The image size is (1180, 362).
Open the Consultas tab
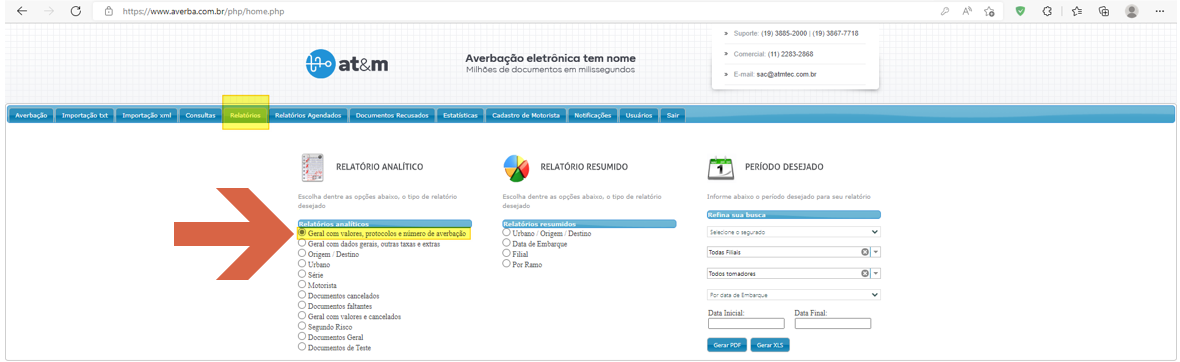point(201,115)
